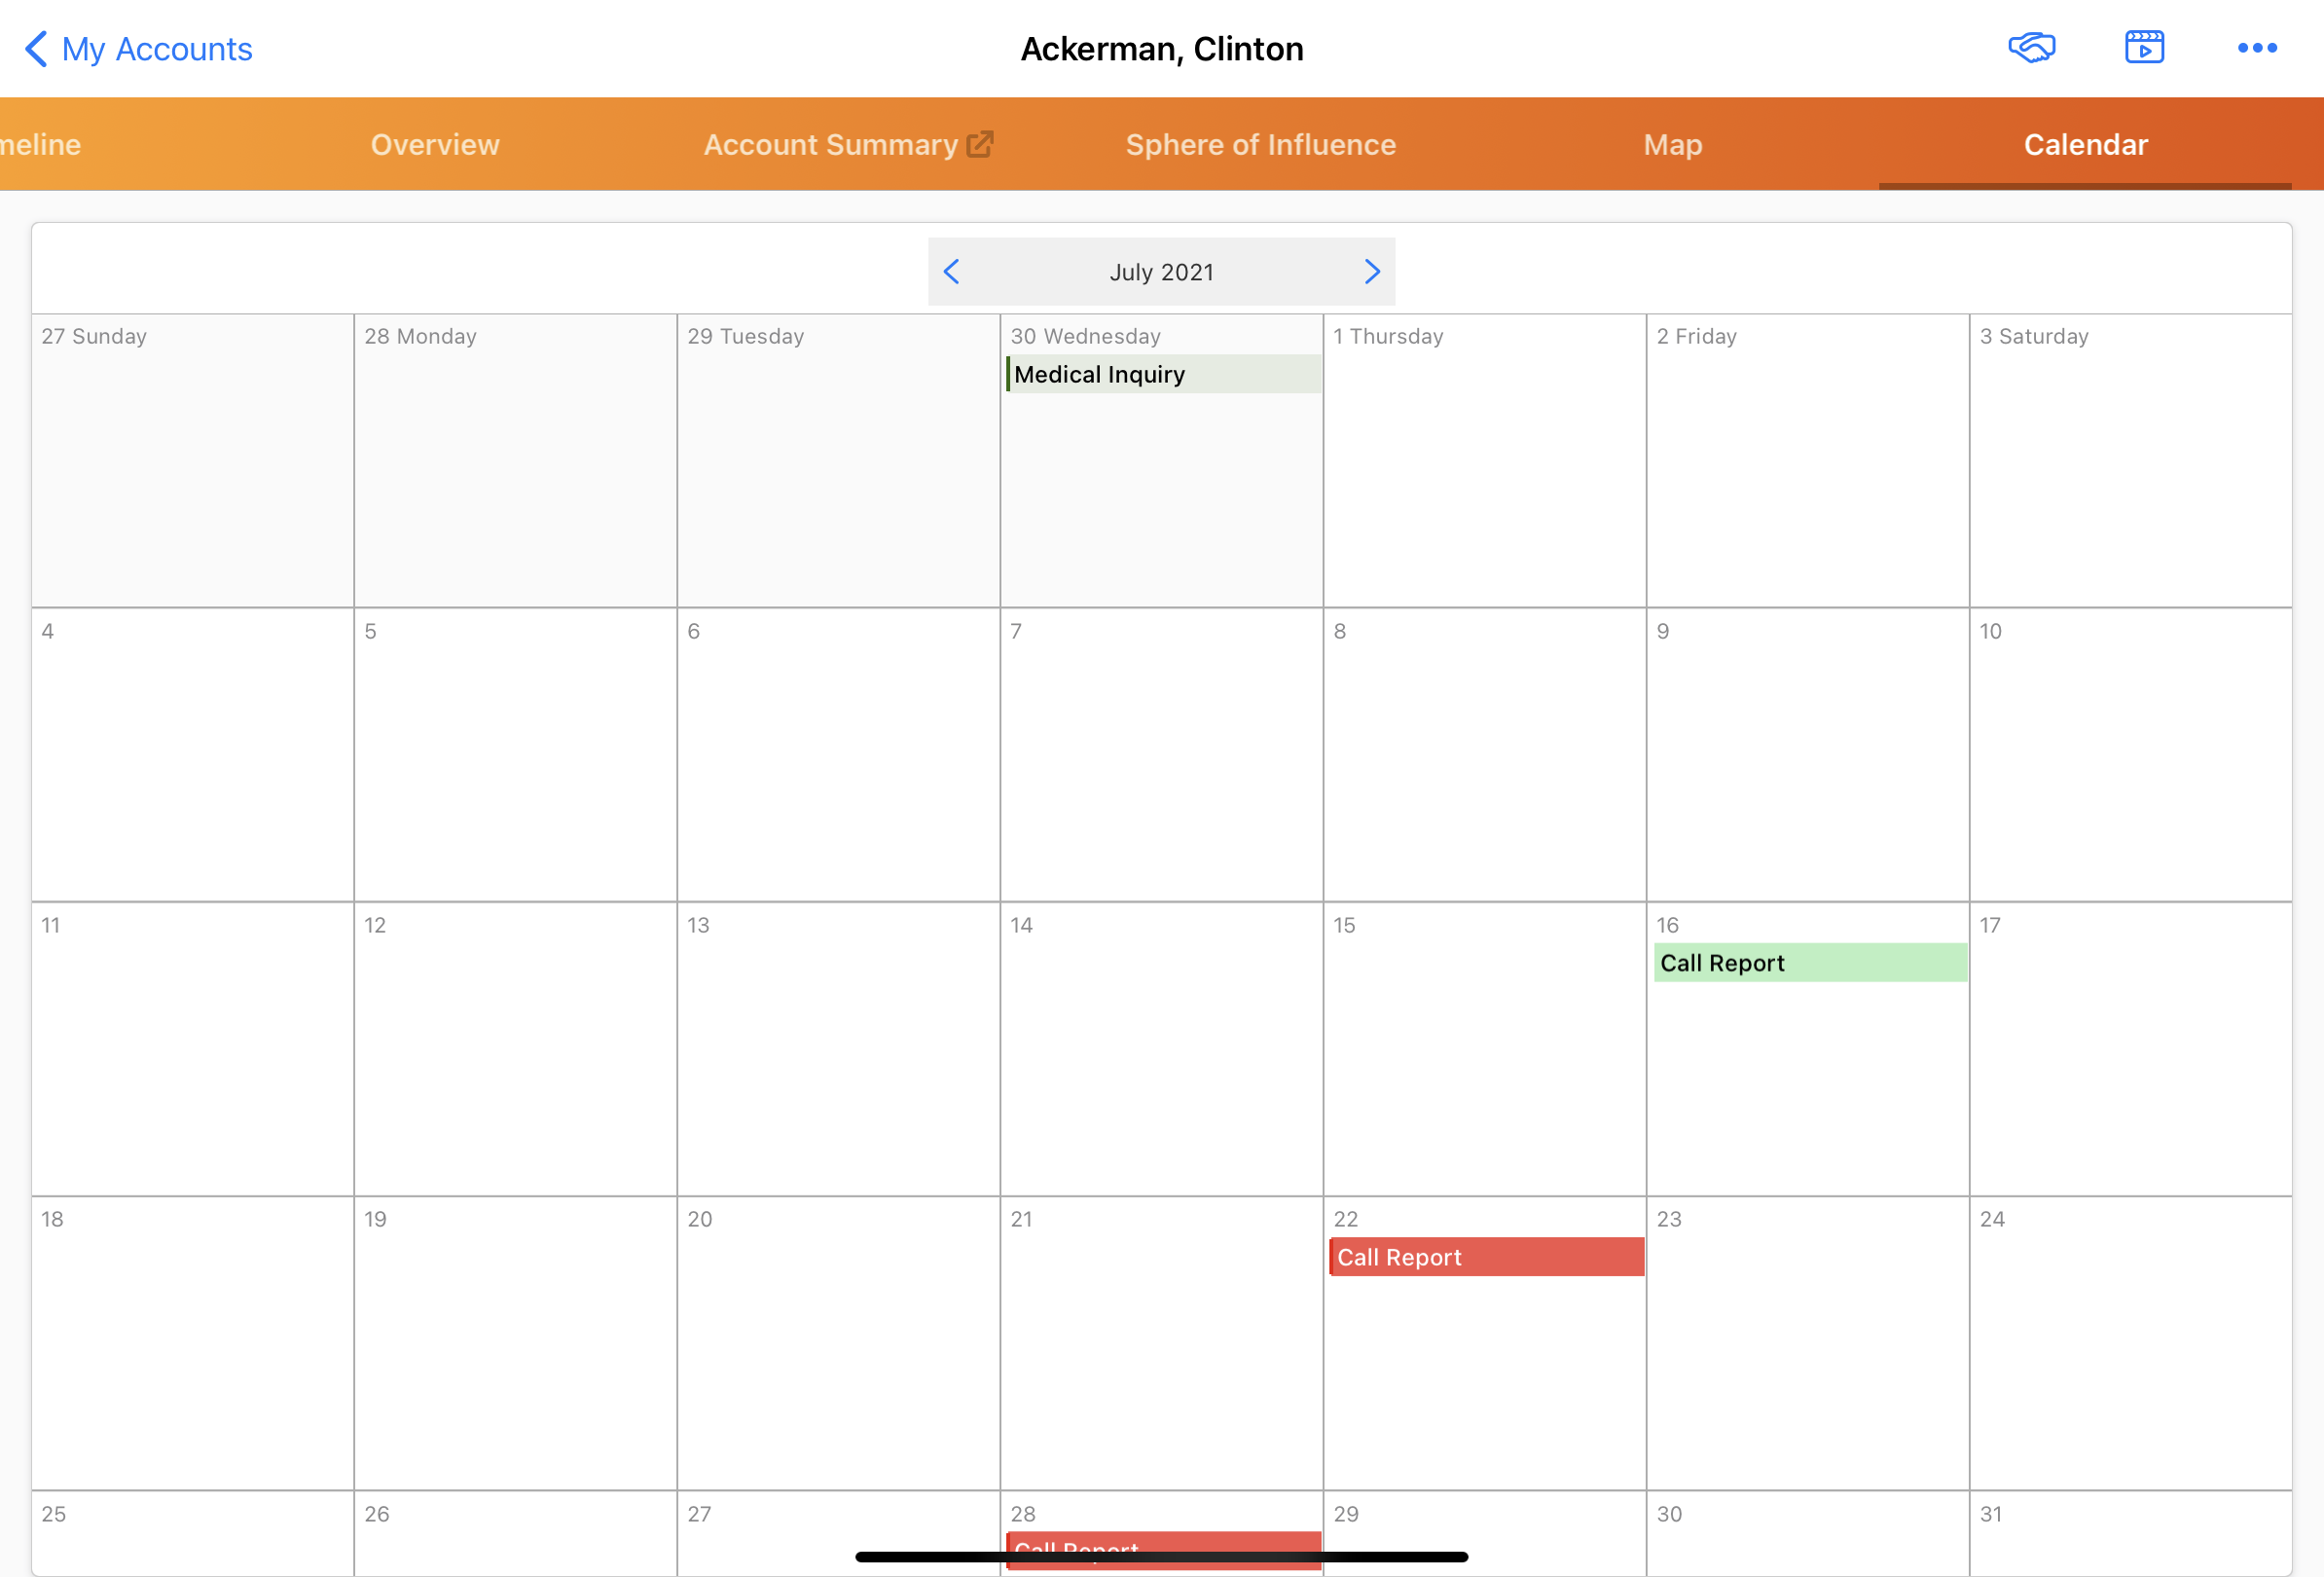Open partially hidden Timeline tab
This screenshot has height=1577, width=2324.
coord(40,145)
